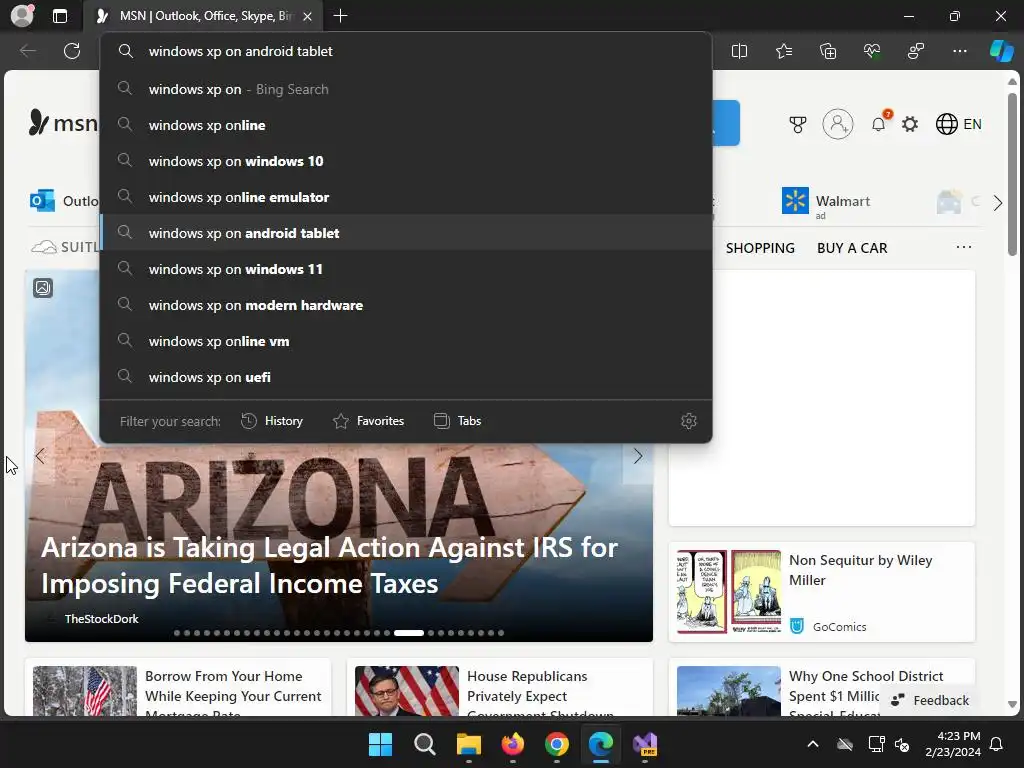Sign in via MSN account icon

click(838, 123)
